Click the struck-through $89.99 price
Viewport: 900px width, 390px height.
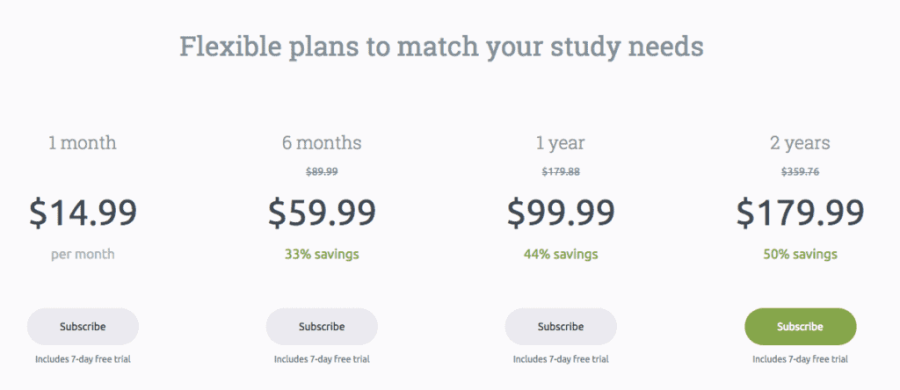(x=321, y=172)
